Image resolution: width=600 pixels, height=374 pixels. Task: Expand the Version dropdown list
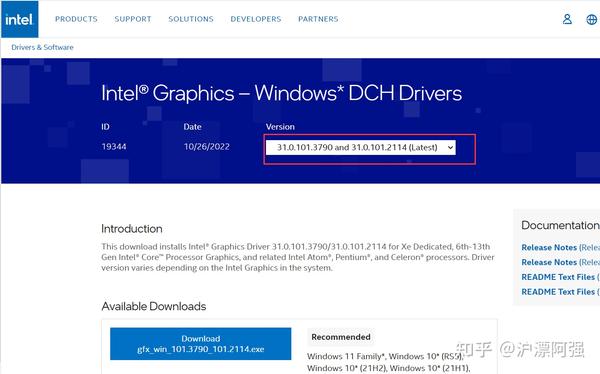pos(361,147)
